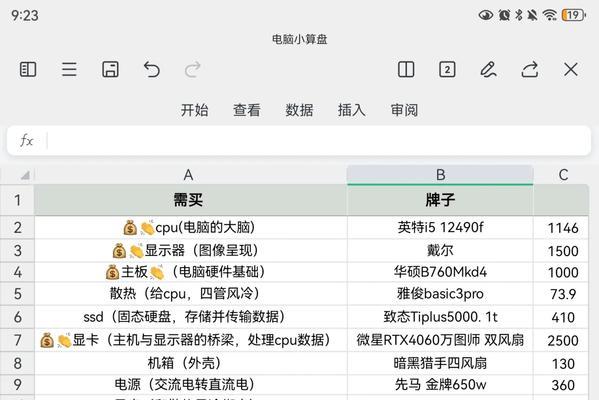The height and width of the screenshot is (400, 599).
Task: Click the fx function icon
Action: coord(27,141)
